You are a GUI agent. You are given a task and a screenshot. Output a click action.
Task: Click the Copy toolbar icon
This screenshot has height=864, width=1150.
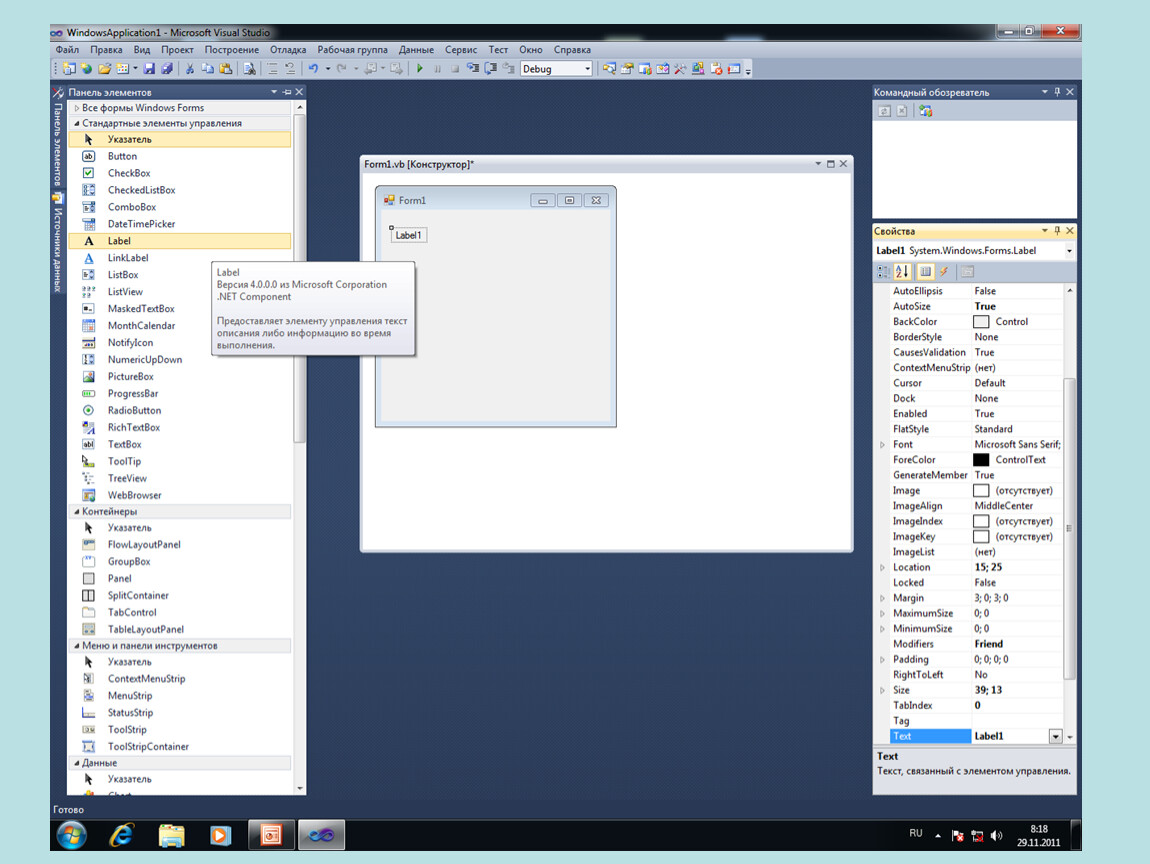[x=208, y=69]
